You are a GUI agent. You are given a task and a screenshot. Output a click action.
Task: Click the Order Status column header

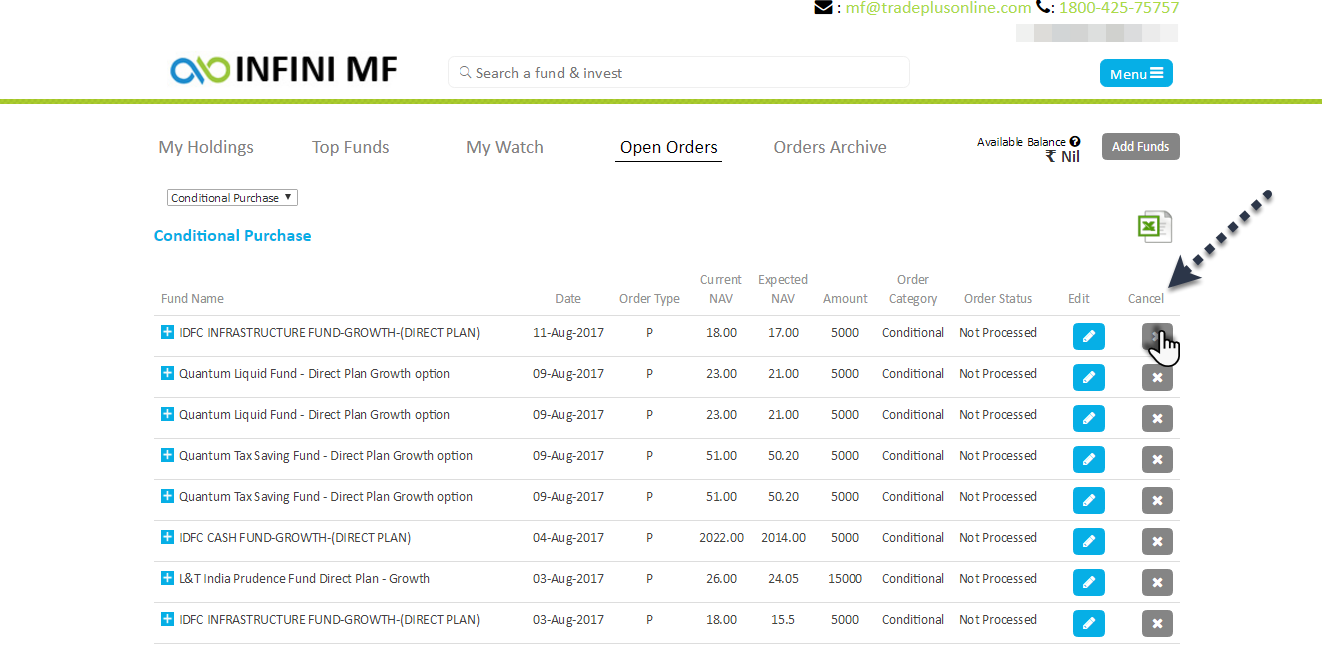(x=998, y=299)
